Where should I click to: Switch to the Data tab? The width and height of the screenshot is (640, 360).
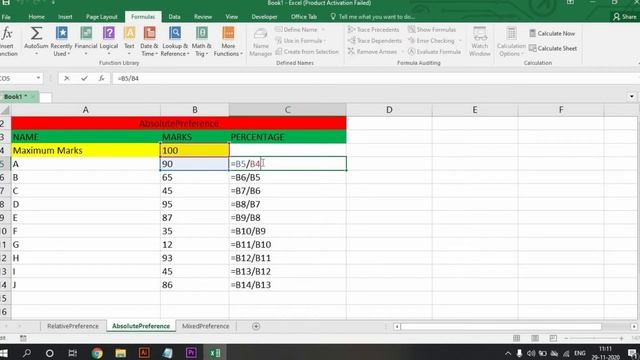pos(174,17)
